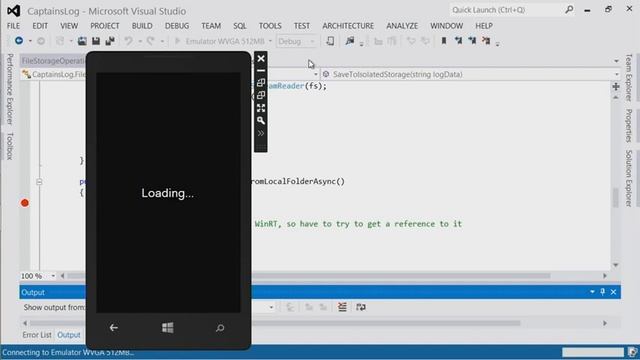Image resolution: width=640 pixels, height=360 pixels.
Task: Open the Team Explorer side tab
Action: (x=629, y=78)
